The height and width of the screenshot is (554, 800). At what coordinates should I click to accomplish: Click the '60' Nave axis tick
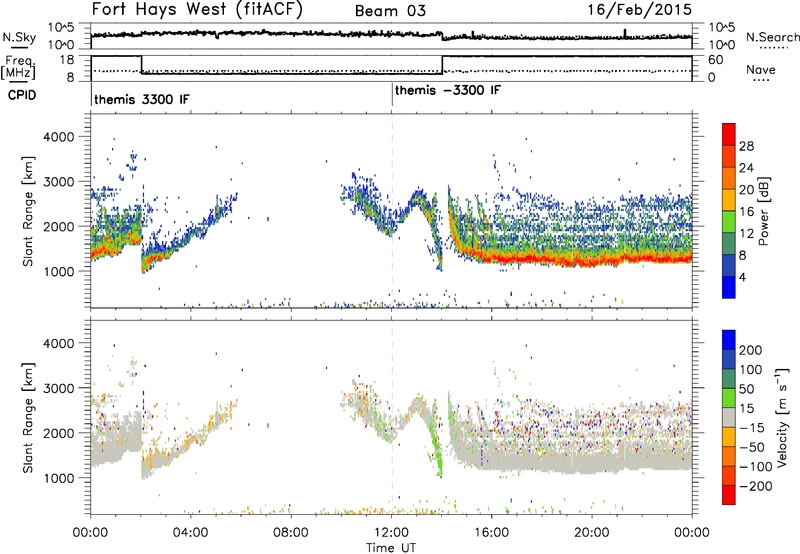(716, 60)
